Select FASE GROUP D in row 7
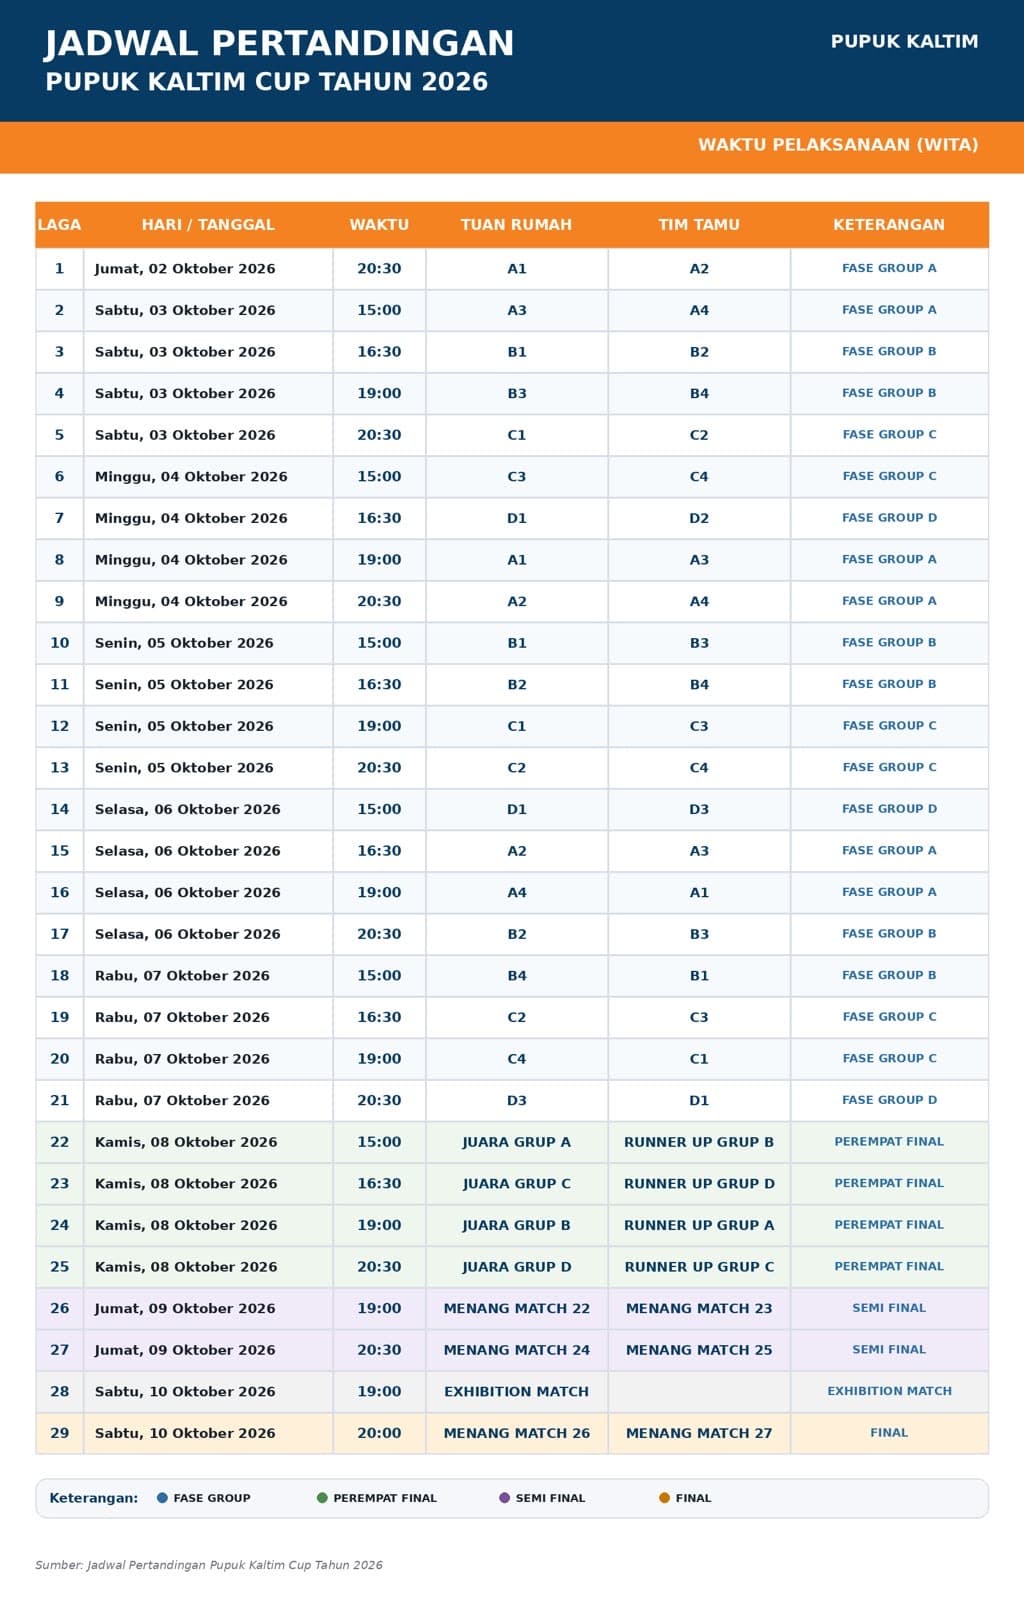Viewport: 1024px width, 1600px height. pos(889,518)
